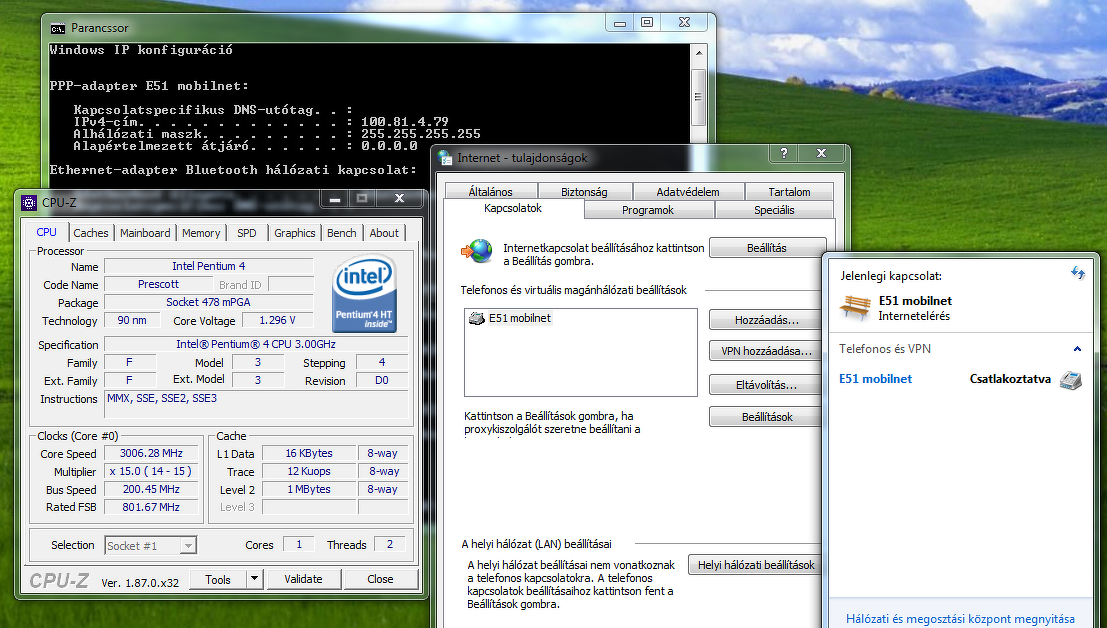The height and width of the screenshot is (628, 1107).
Task: Click the Socket 478 mPGA package field
Action: 209,302
